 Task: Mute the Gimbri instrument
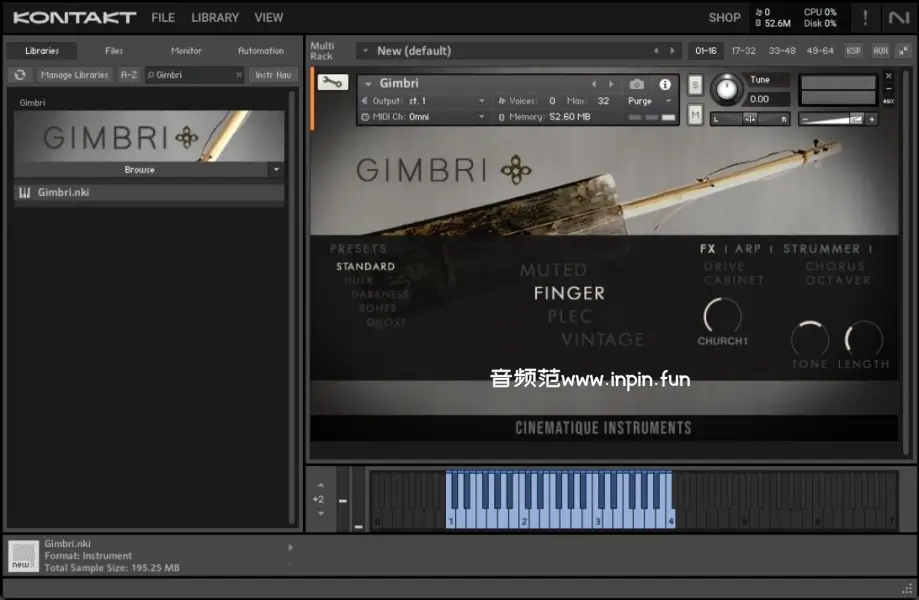695,115
